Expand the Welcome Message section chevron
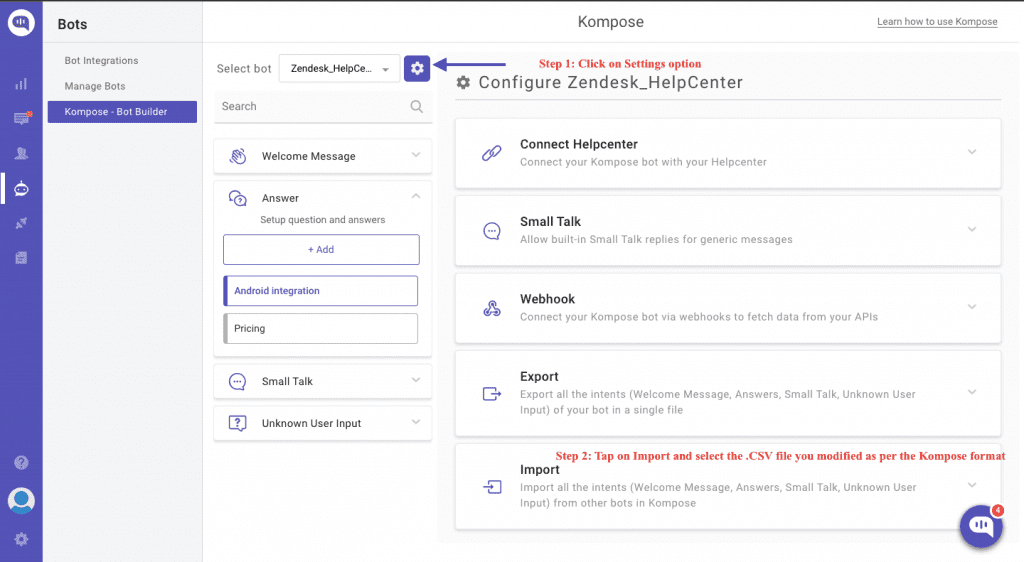This screenshot has width=1024, height=562. (x=416, y=155)
